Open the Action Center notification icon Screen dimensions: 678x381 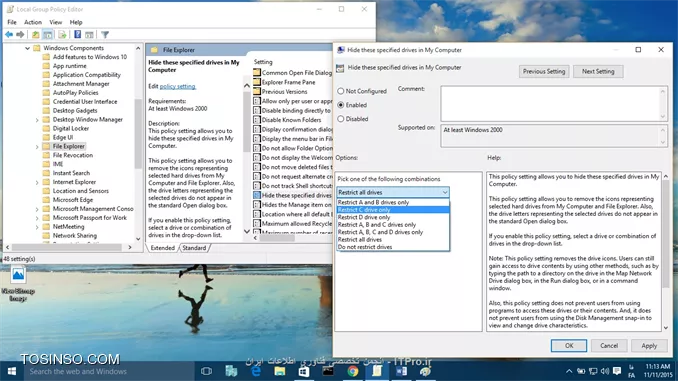pyautogui.click(x=617, y=371)
